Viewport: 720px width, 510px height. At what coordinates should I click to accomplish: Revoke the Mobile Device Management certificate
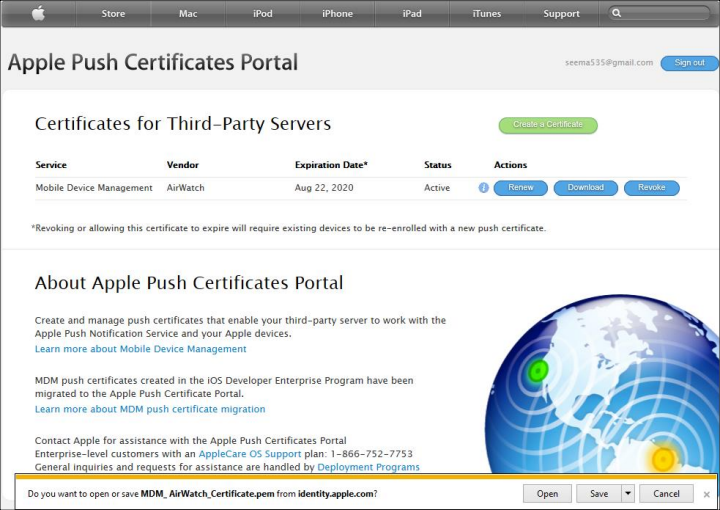[x=651, y=188]
